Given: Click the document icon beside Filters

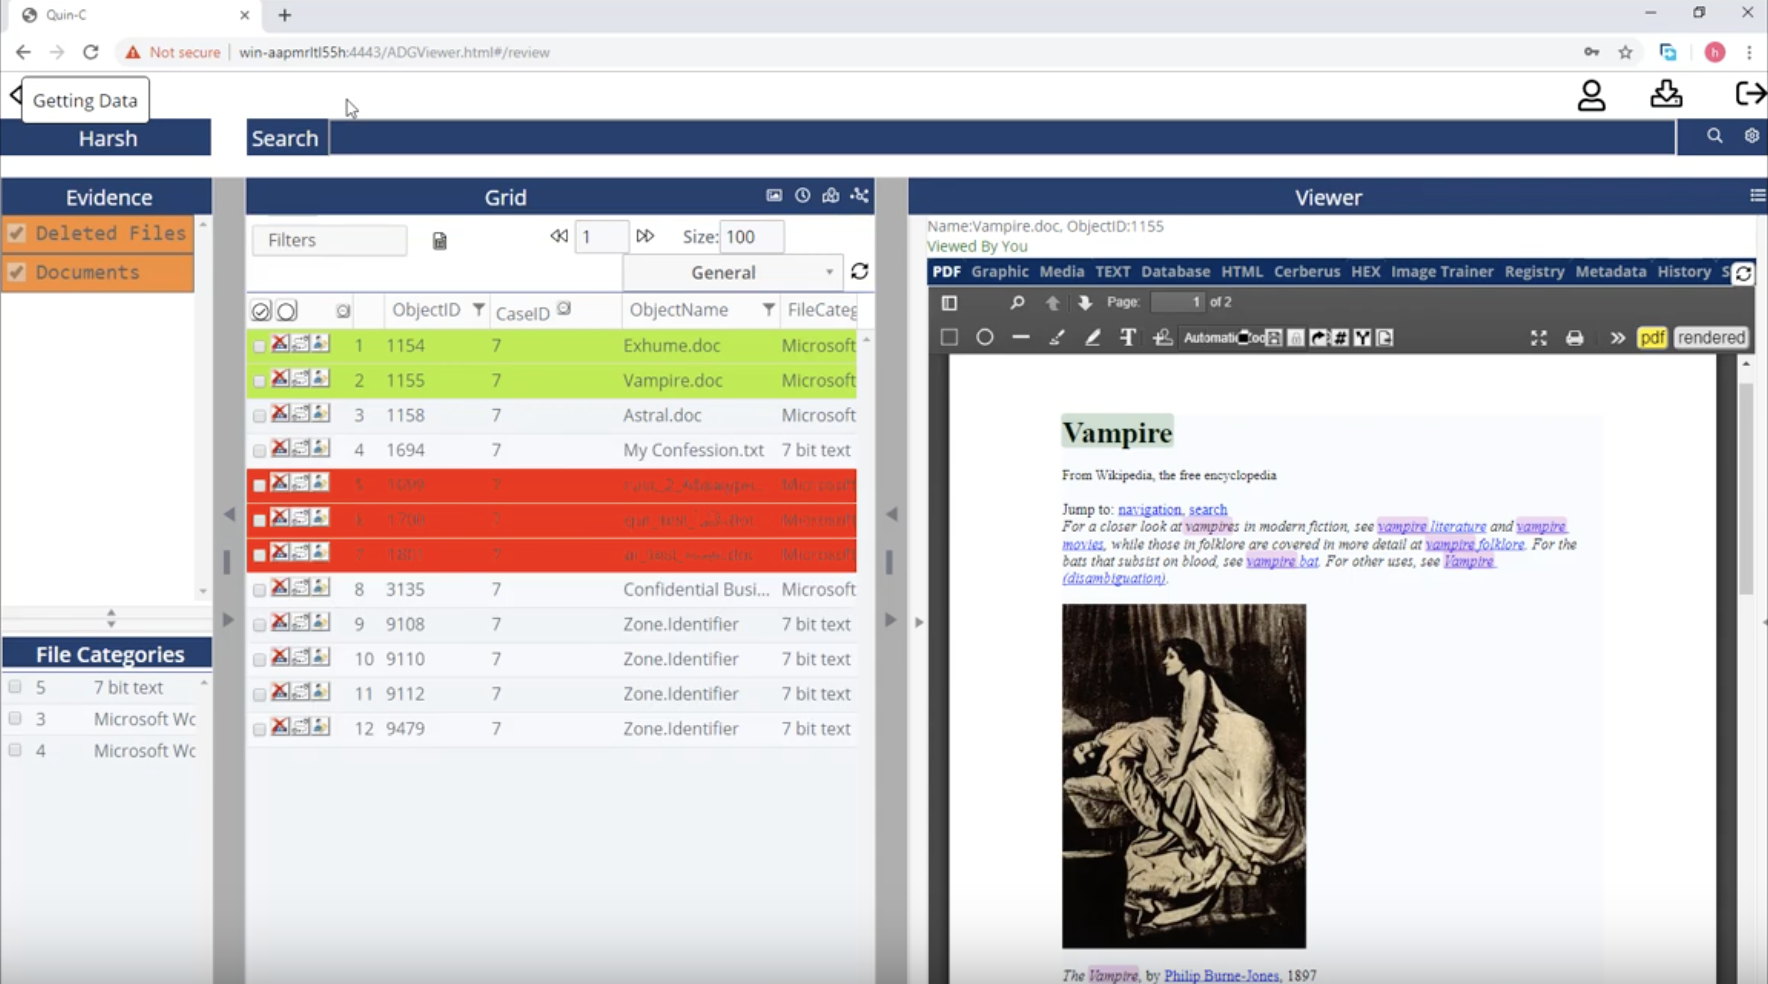Looking at the screenshot, I should tap(439, 241).
